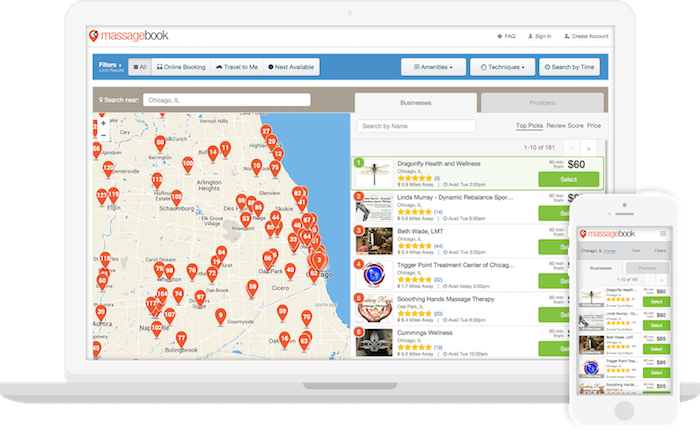
Task: Click map pin number 58
Action: [x=252, y=288]
